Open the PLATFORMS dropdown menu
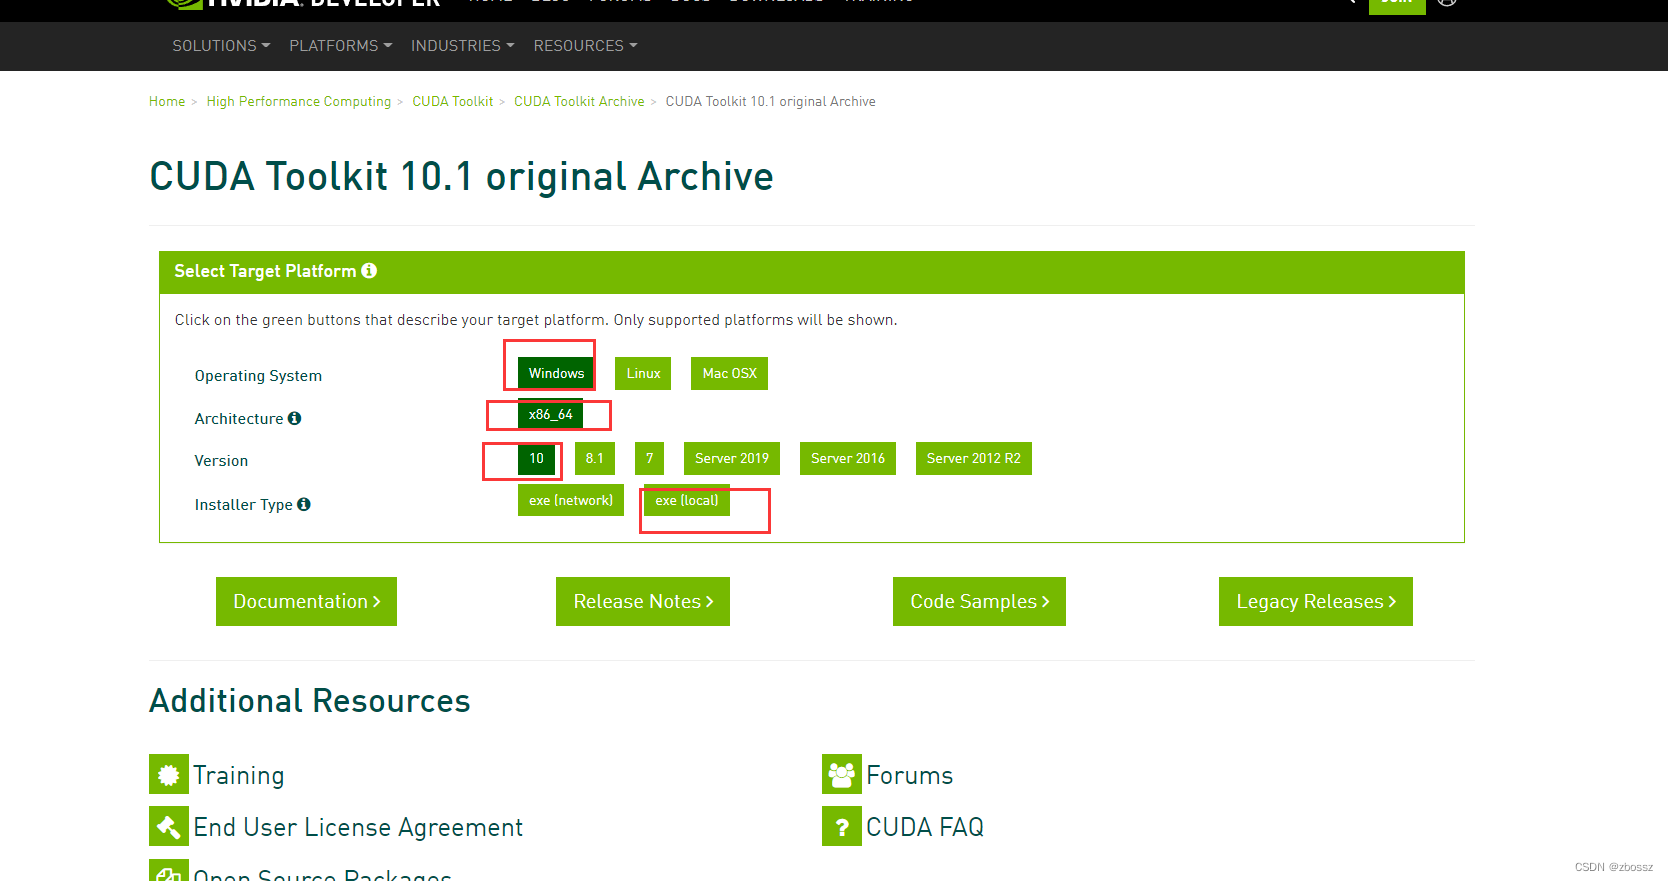 point(340,46)
